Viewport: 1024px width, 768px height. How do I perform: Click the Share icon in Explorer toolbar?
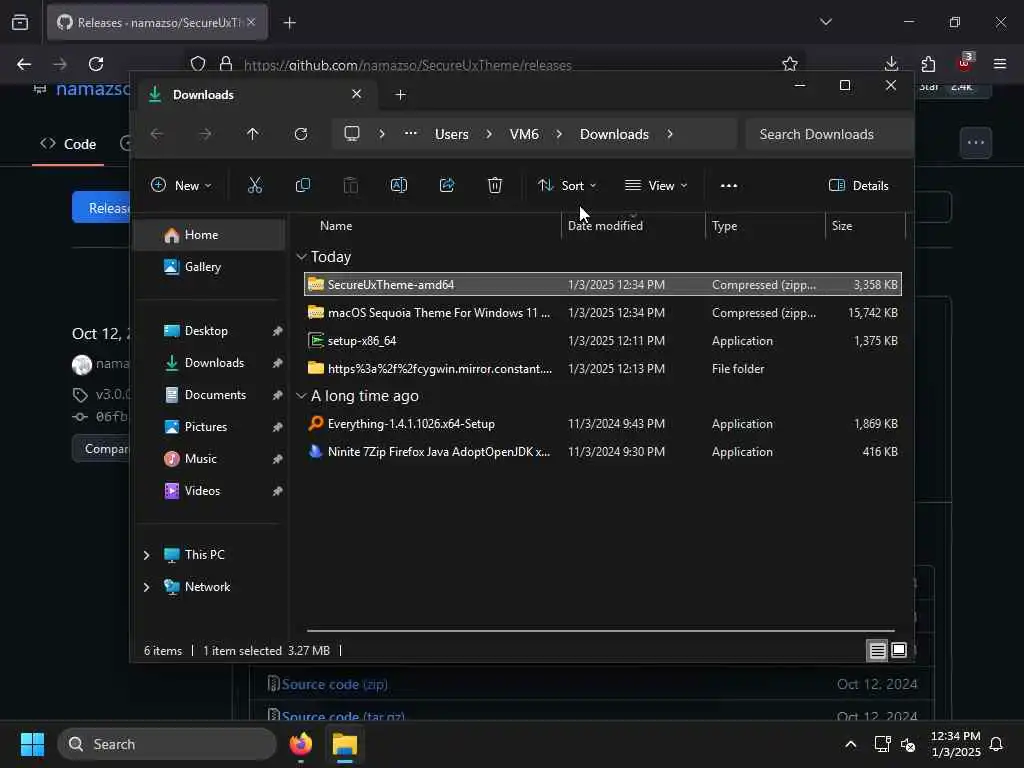[x=447, y=185]
